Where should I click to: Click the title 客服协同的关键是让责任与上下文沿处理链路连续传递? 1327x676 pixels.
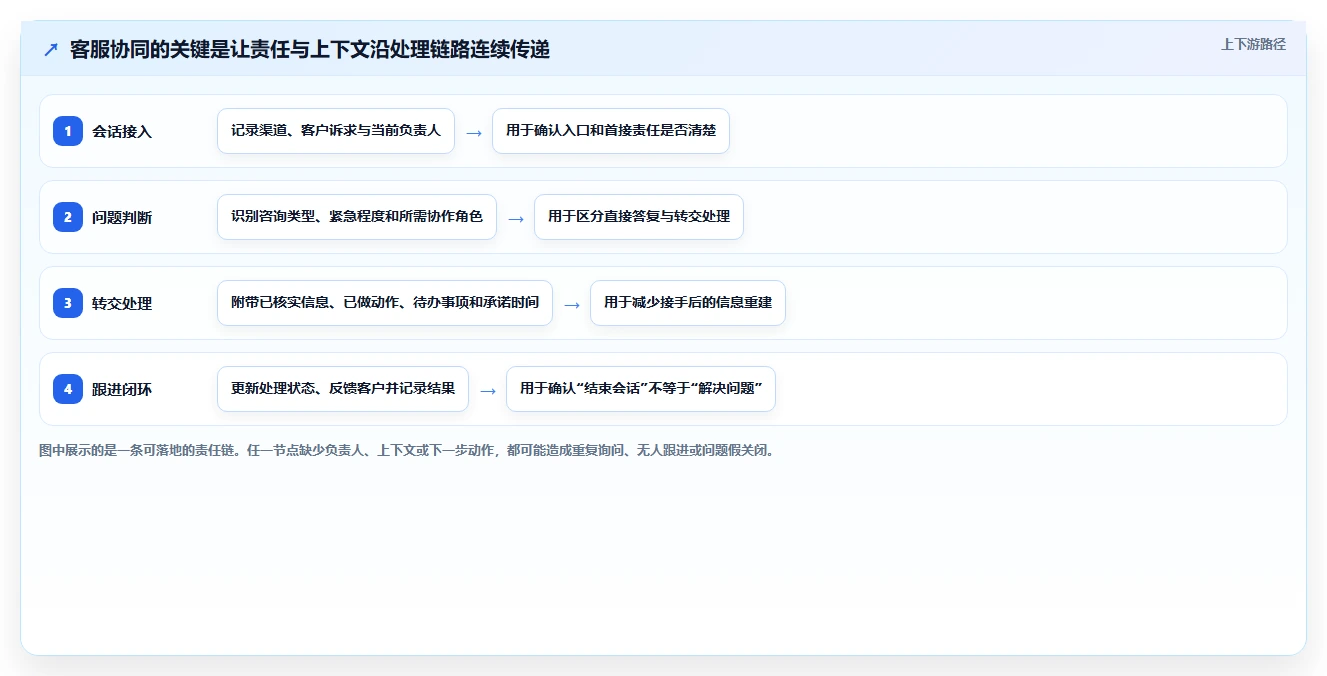310,49
